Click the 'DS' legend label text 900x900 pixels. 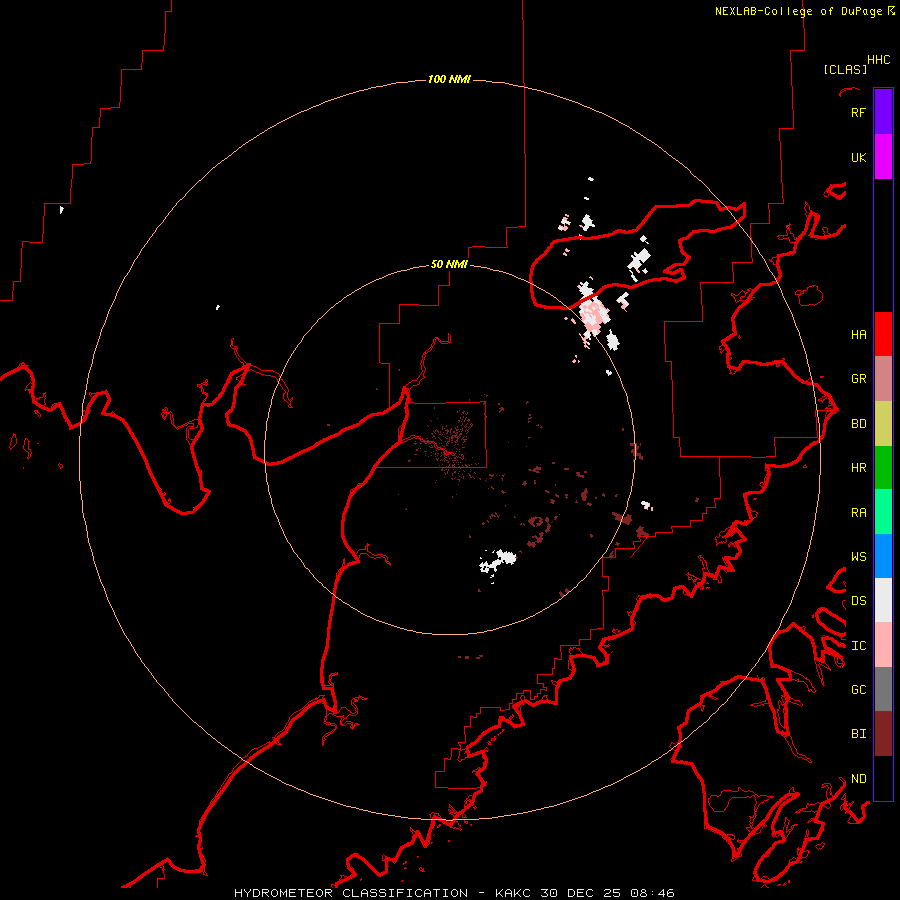pyautogui.click(x=858, y=600)
